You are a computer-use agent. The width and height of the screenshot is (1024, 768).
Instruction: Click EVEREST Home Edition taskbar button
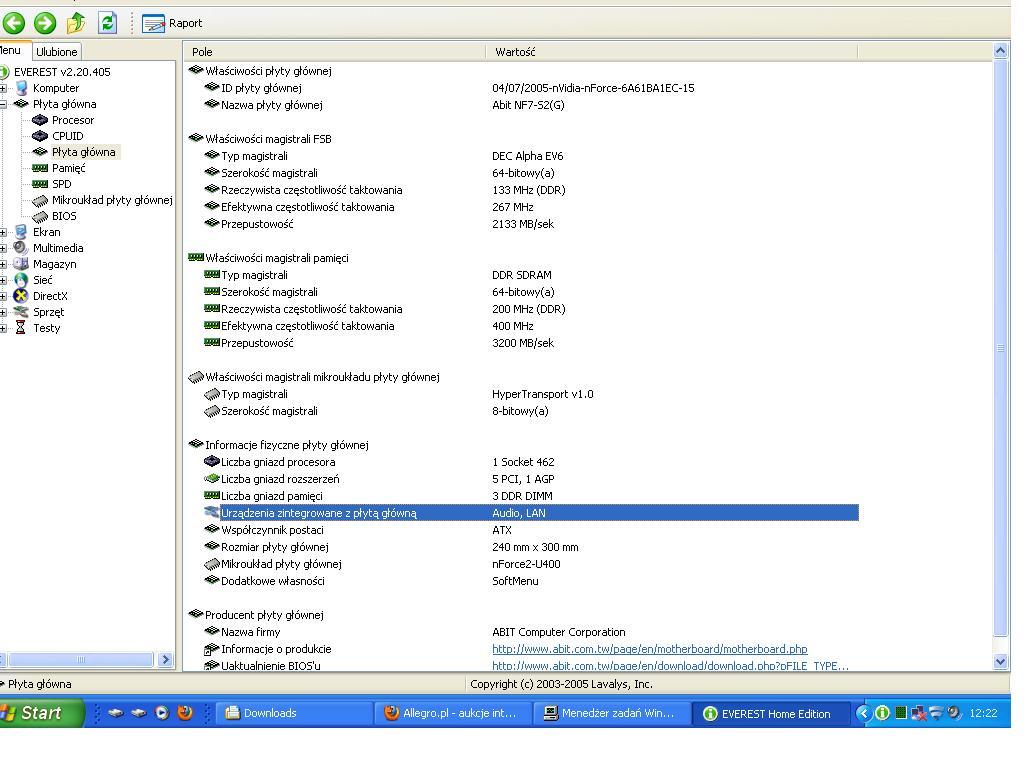[x=770, y=714]
